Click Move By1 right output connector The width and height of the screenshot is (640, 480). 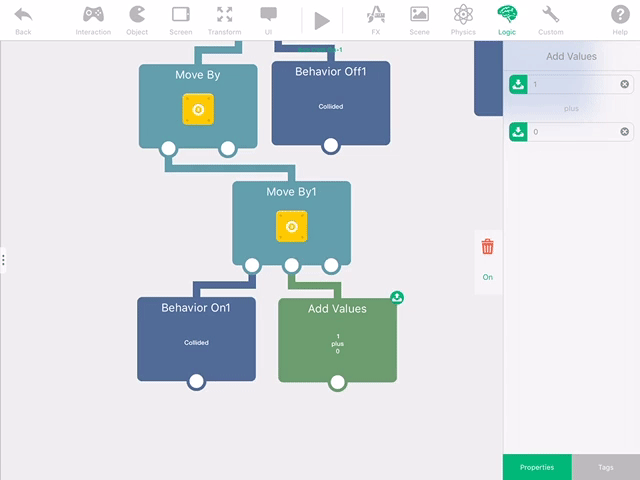331,265
